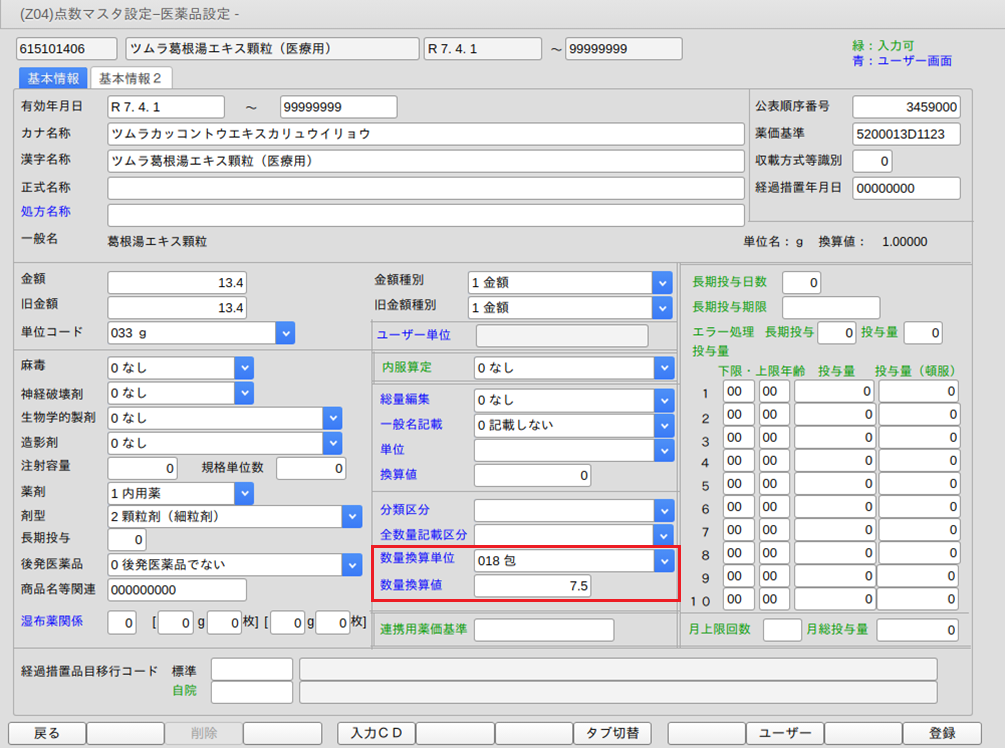Viewport: 1005px width, 748px height.
Task: Open the 剤型 dropdown
Action: point(351,516)
